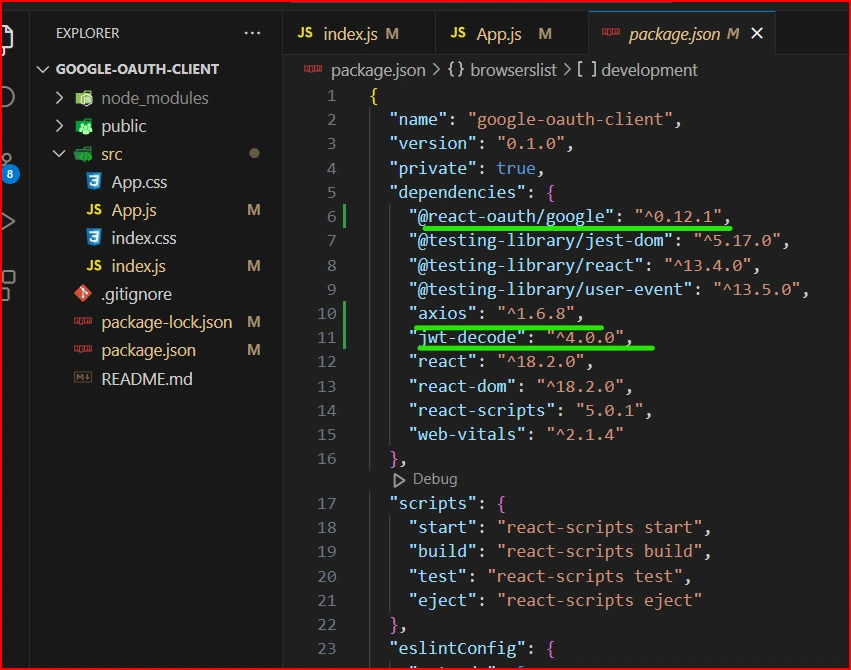851x670 pixels.
Task: Click the npm icon beside package-lock.json
Action: coord(82,321)
